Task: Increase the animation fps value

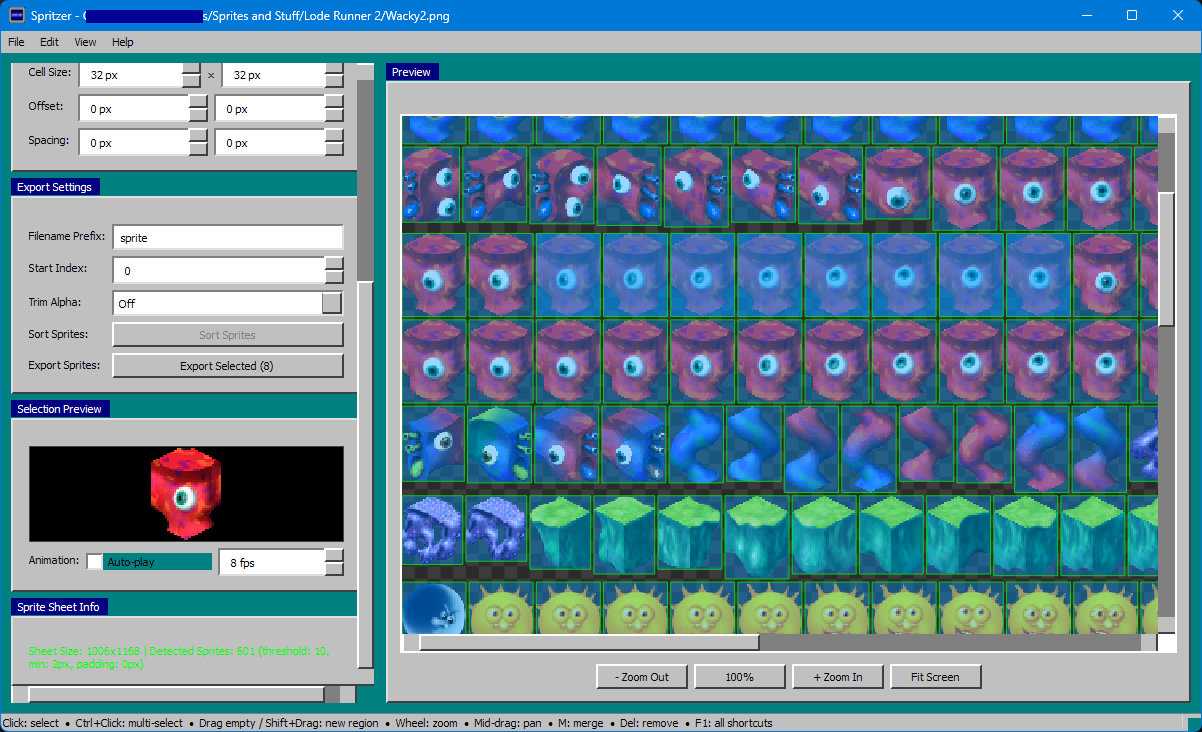Action: [334, 556]
